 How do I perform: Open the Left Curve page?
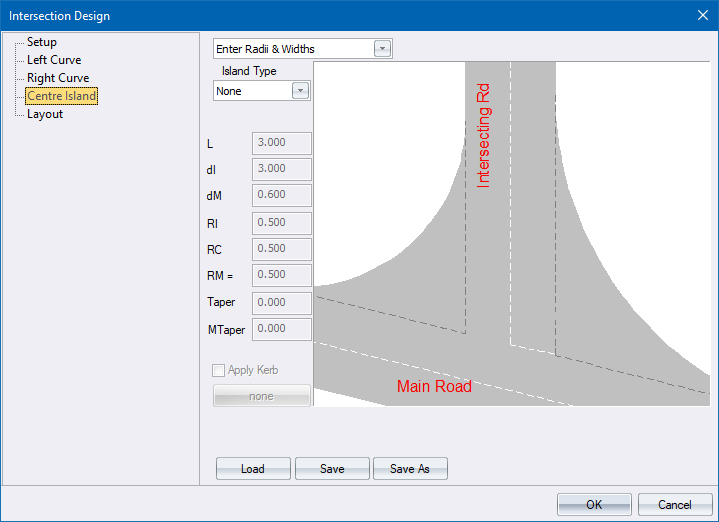(x=54, y=60)
